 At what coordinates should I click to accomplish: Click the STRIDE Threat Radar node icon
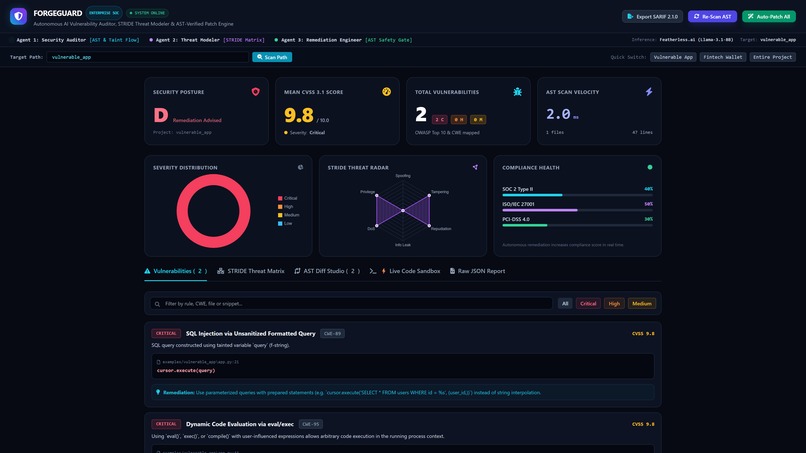475,167
